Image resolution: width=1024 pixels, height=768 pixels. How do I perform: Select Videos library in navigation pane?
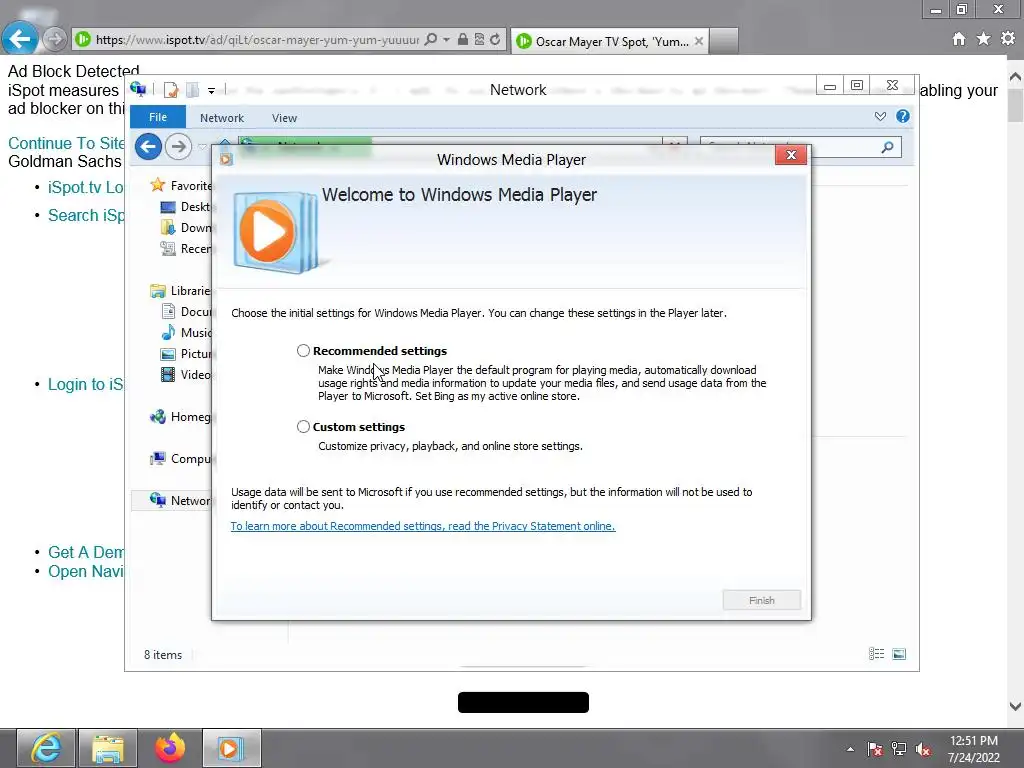point(186,374)
